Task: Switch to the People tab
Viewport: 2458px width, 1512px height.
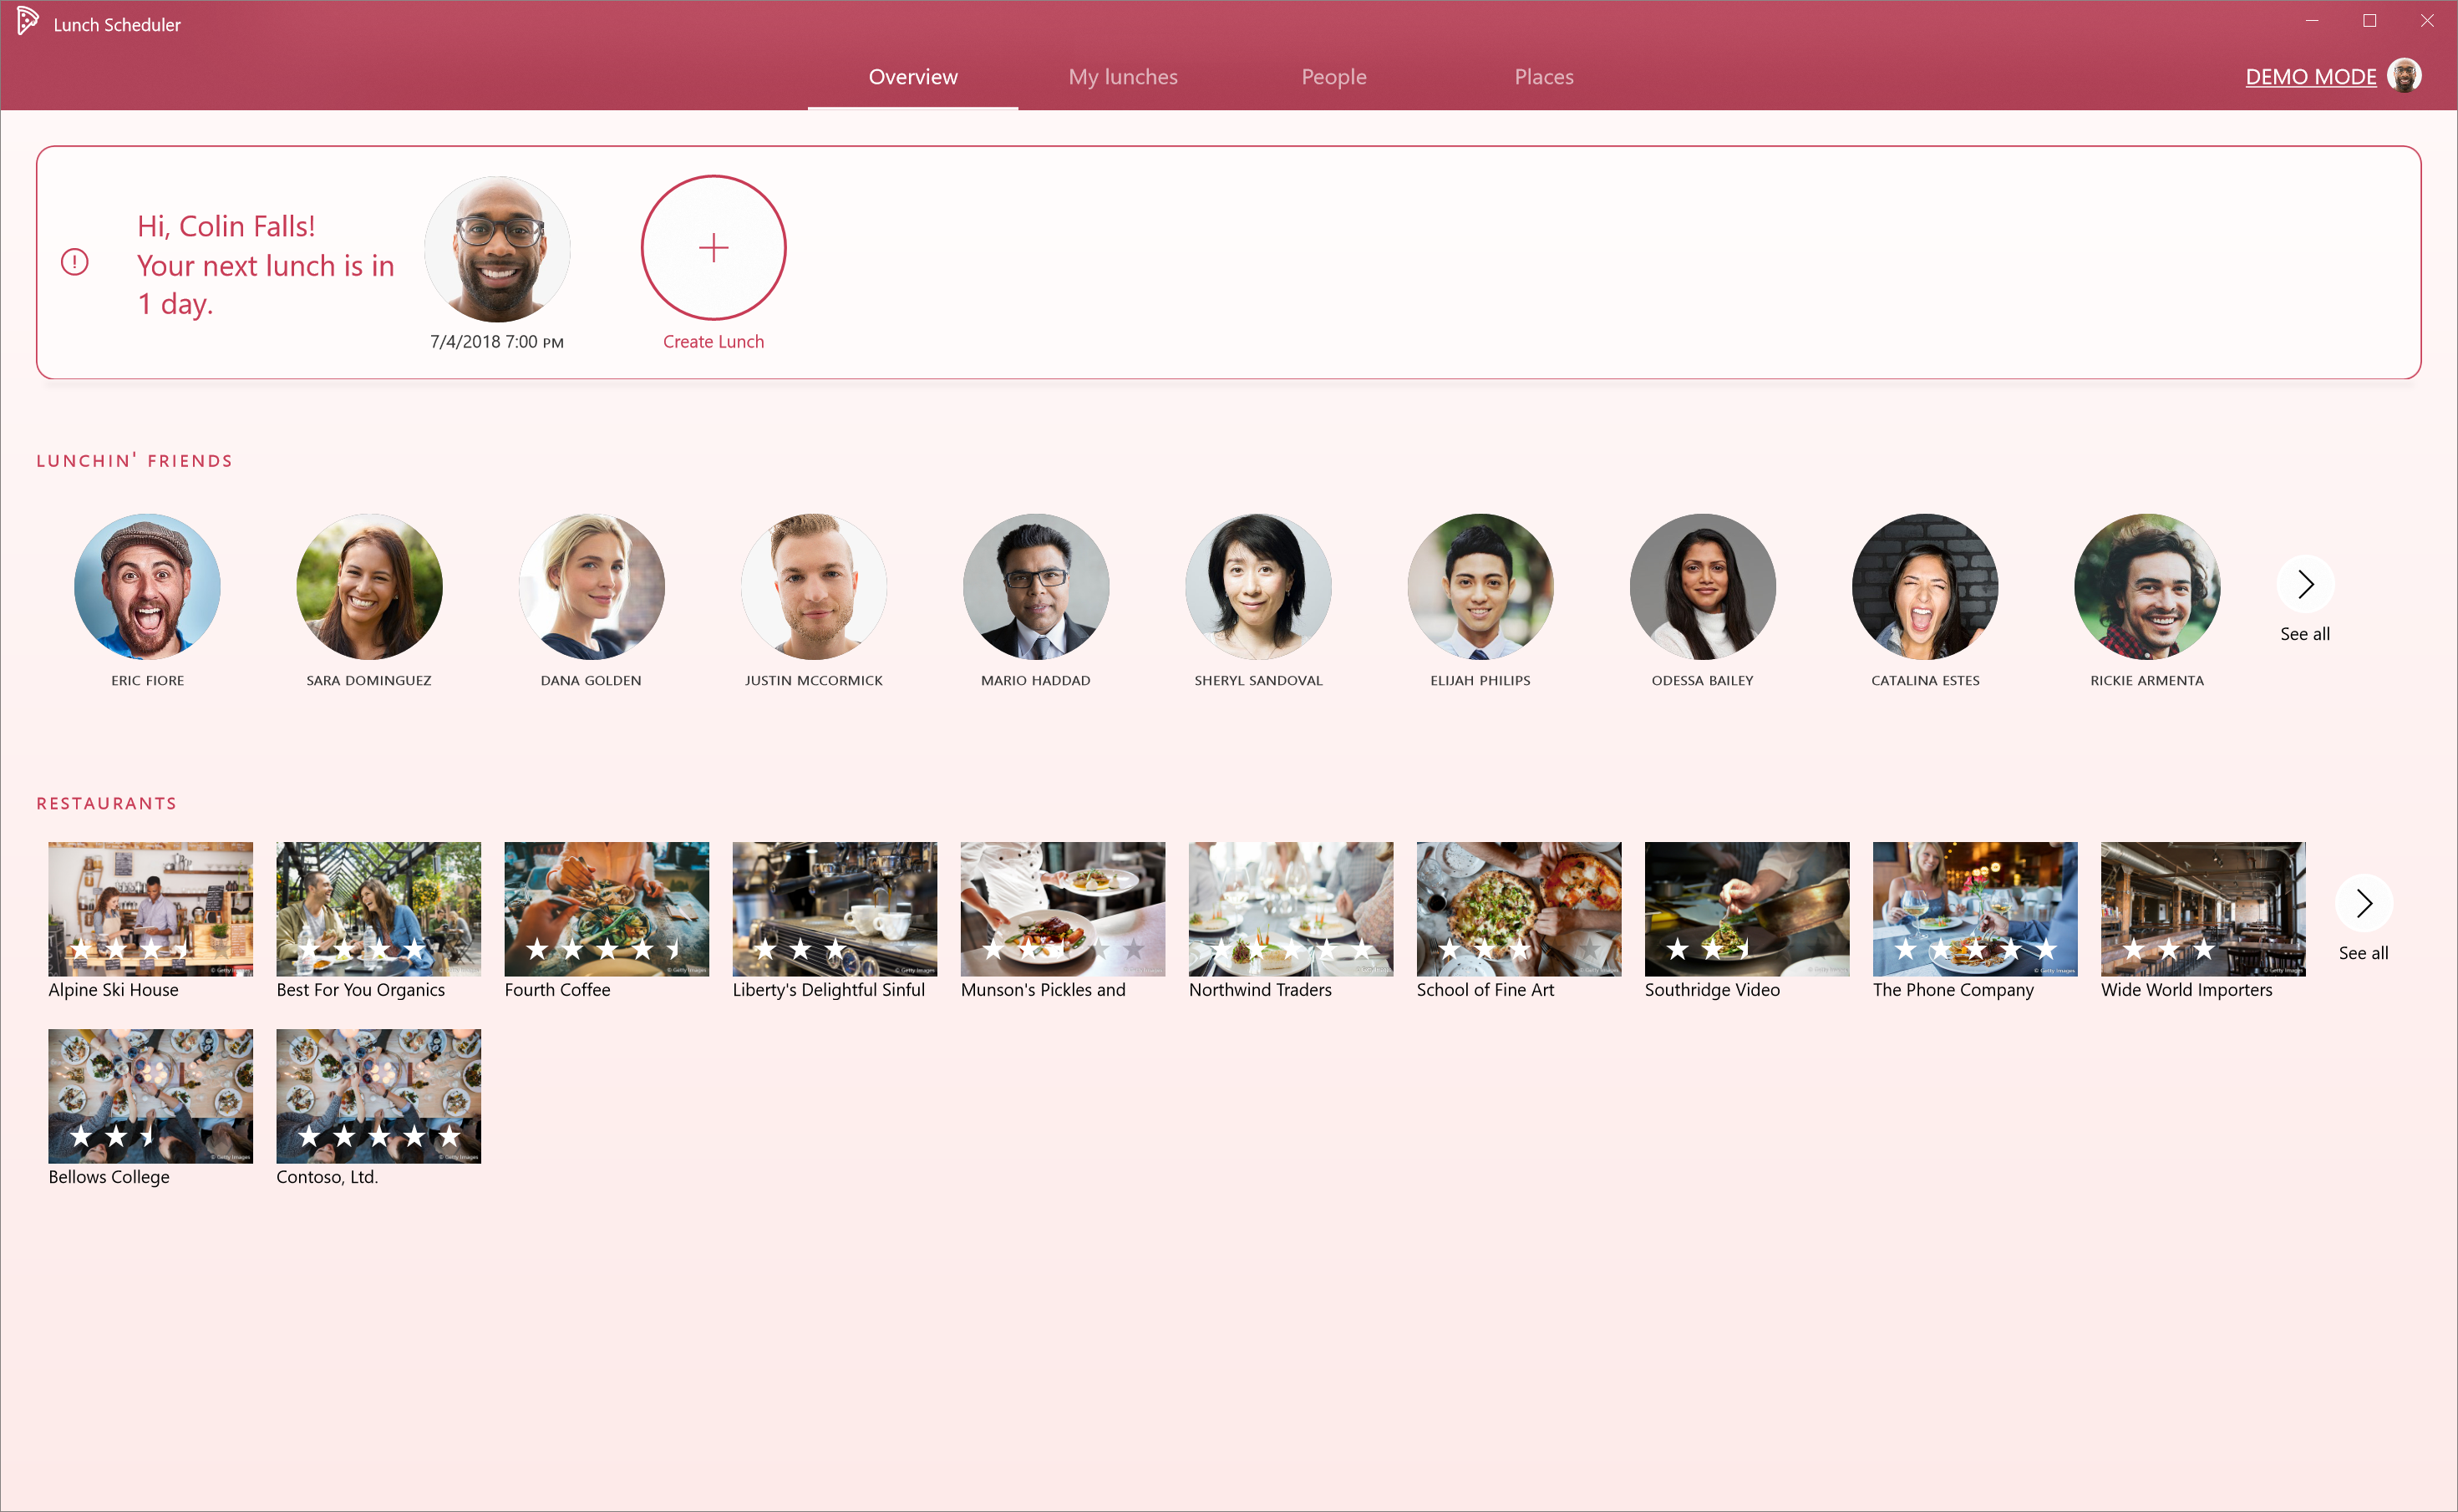Action: coord(1334,77)
